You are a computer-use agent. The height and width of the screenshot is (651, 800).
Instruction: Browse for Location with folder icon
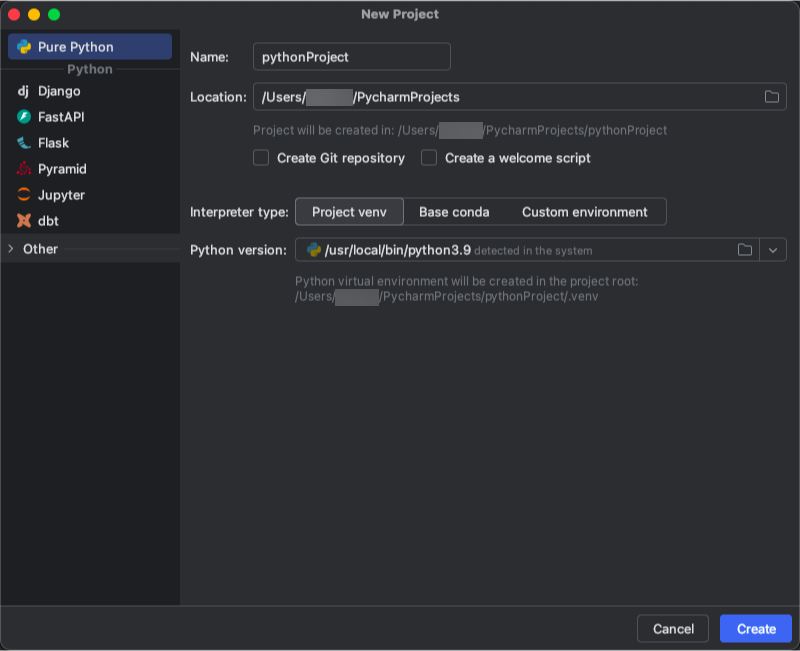(x=771, y=96)
